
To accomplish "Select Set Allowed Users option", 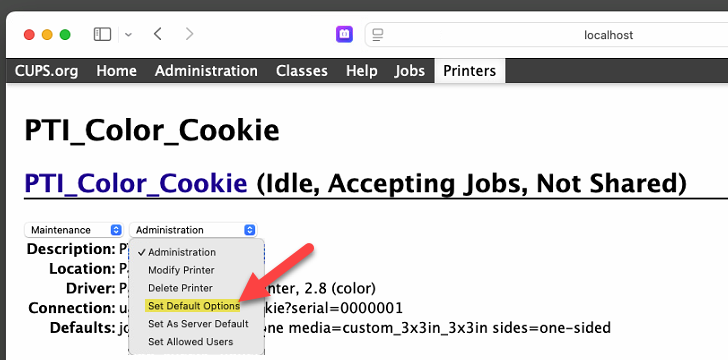I will pos(190,341).
